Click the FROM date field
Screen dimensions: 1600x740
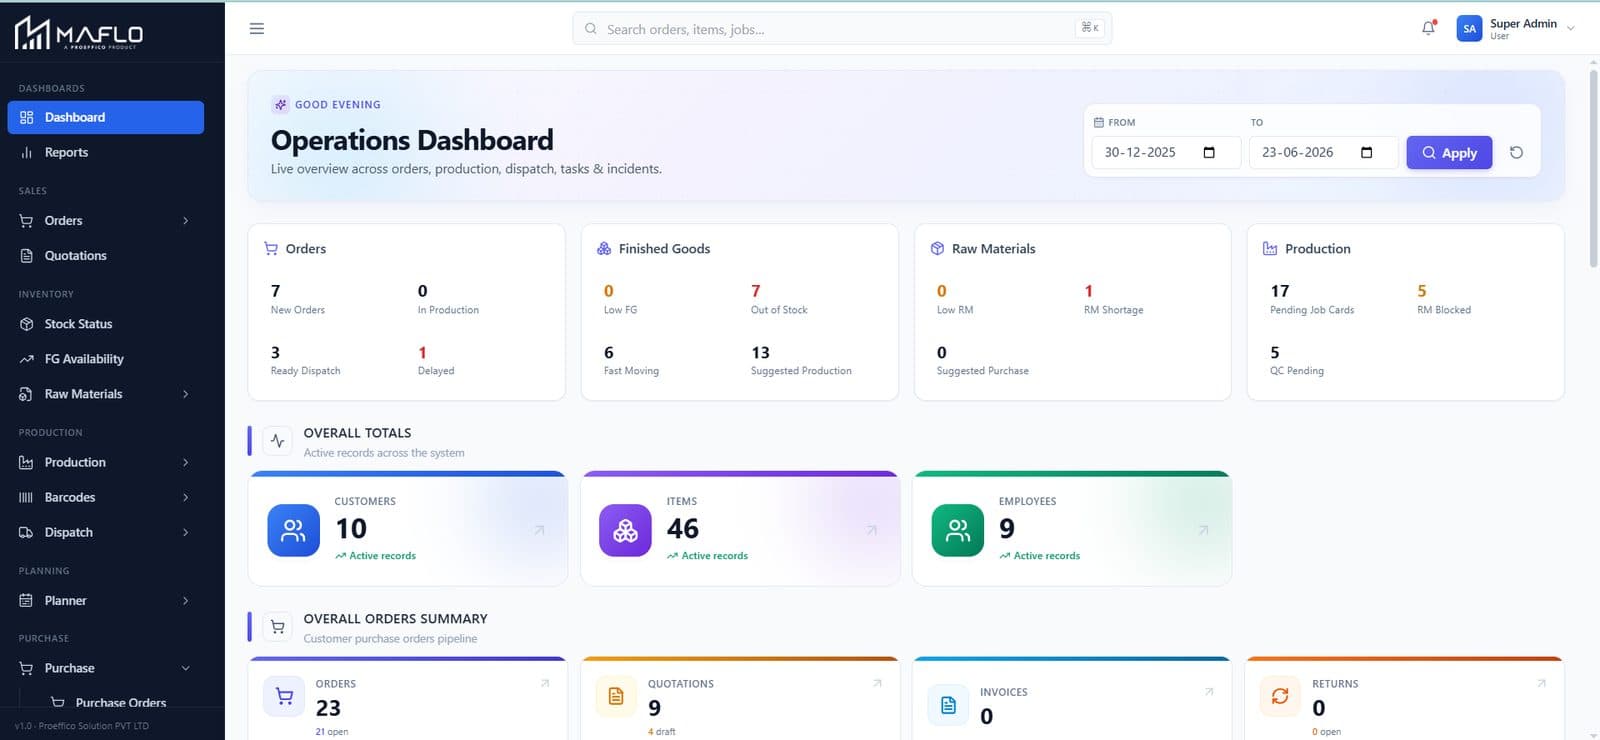(1167, 152)
